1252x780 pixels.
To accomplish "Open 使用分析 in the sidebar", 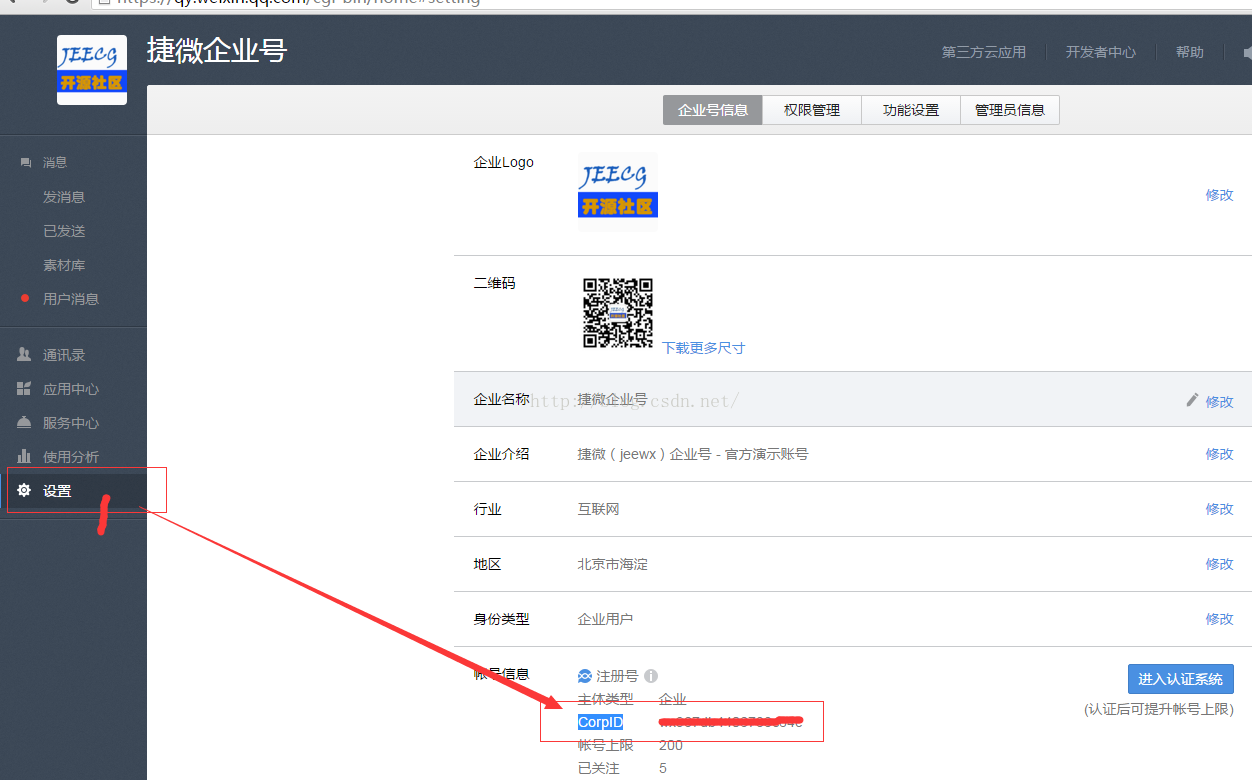I will pos(71,457).
